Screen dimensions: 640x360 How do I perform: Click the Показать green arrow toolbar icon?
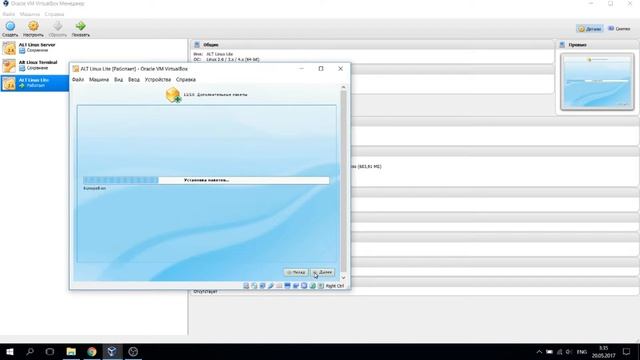pos(80,29)
